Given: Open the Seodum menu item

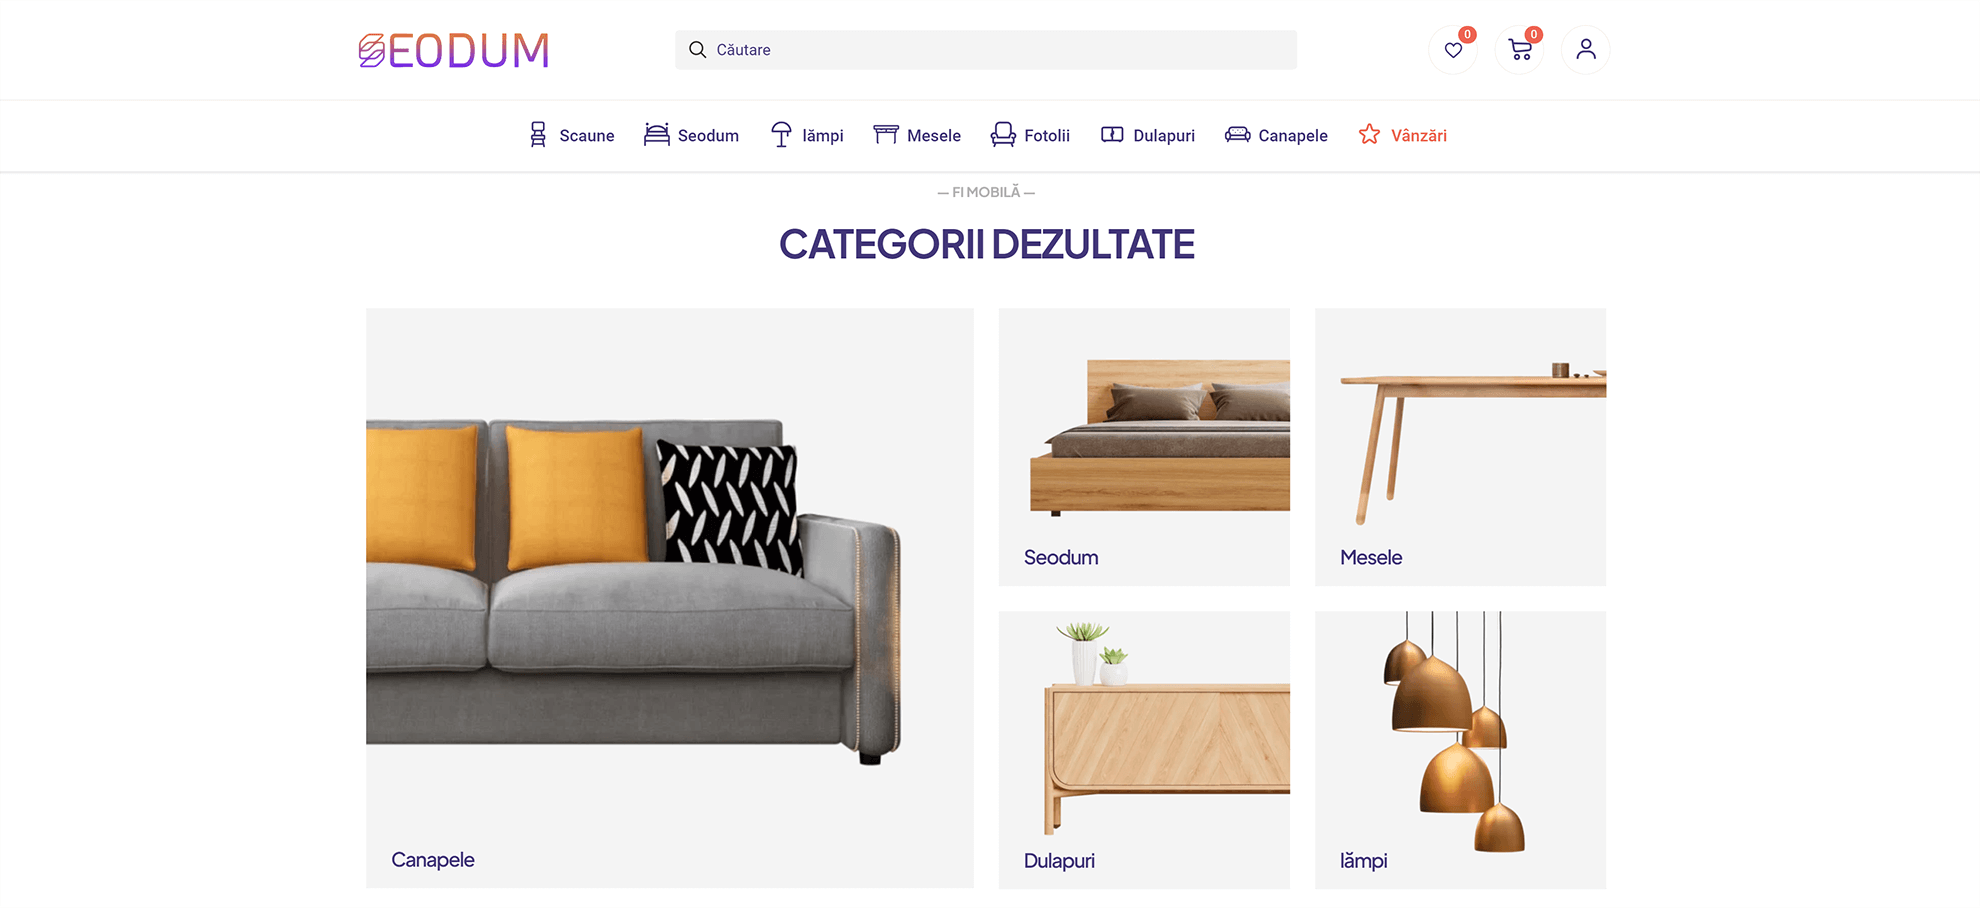Looking at the screenshot, I should [692, 135].
